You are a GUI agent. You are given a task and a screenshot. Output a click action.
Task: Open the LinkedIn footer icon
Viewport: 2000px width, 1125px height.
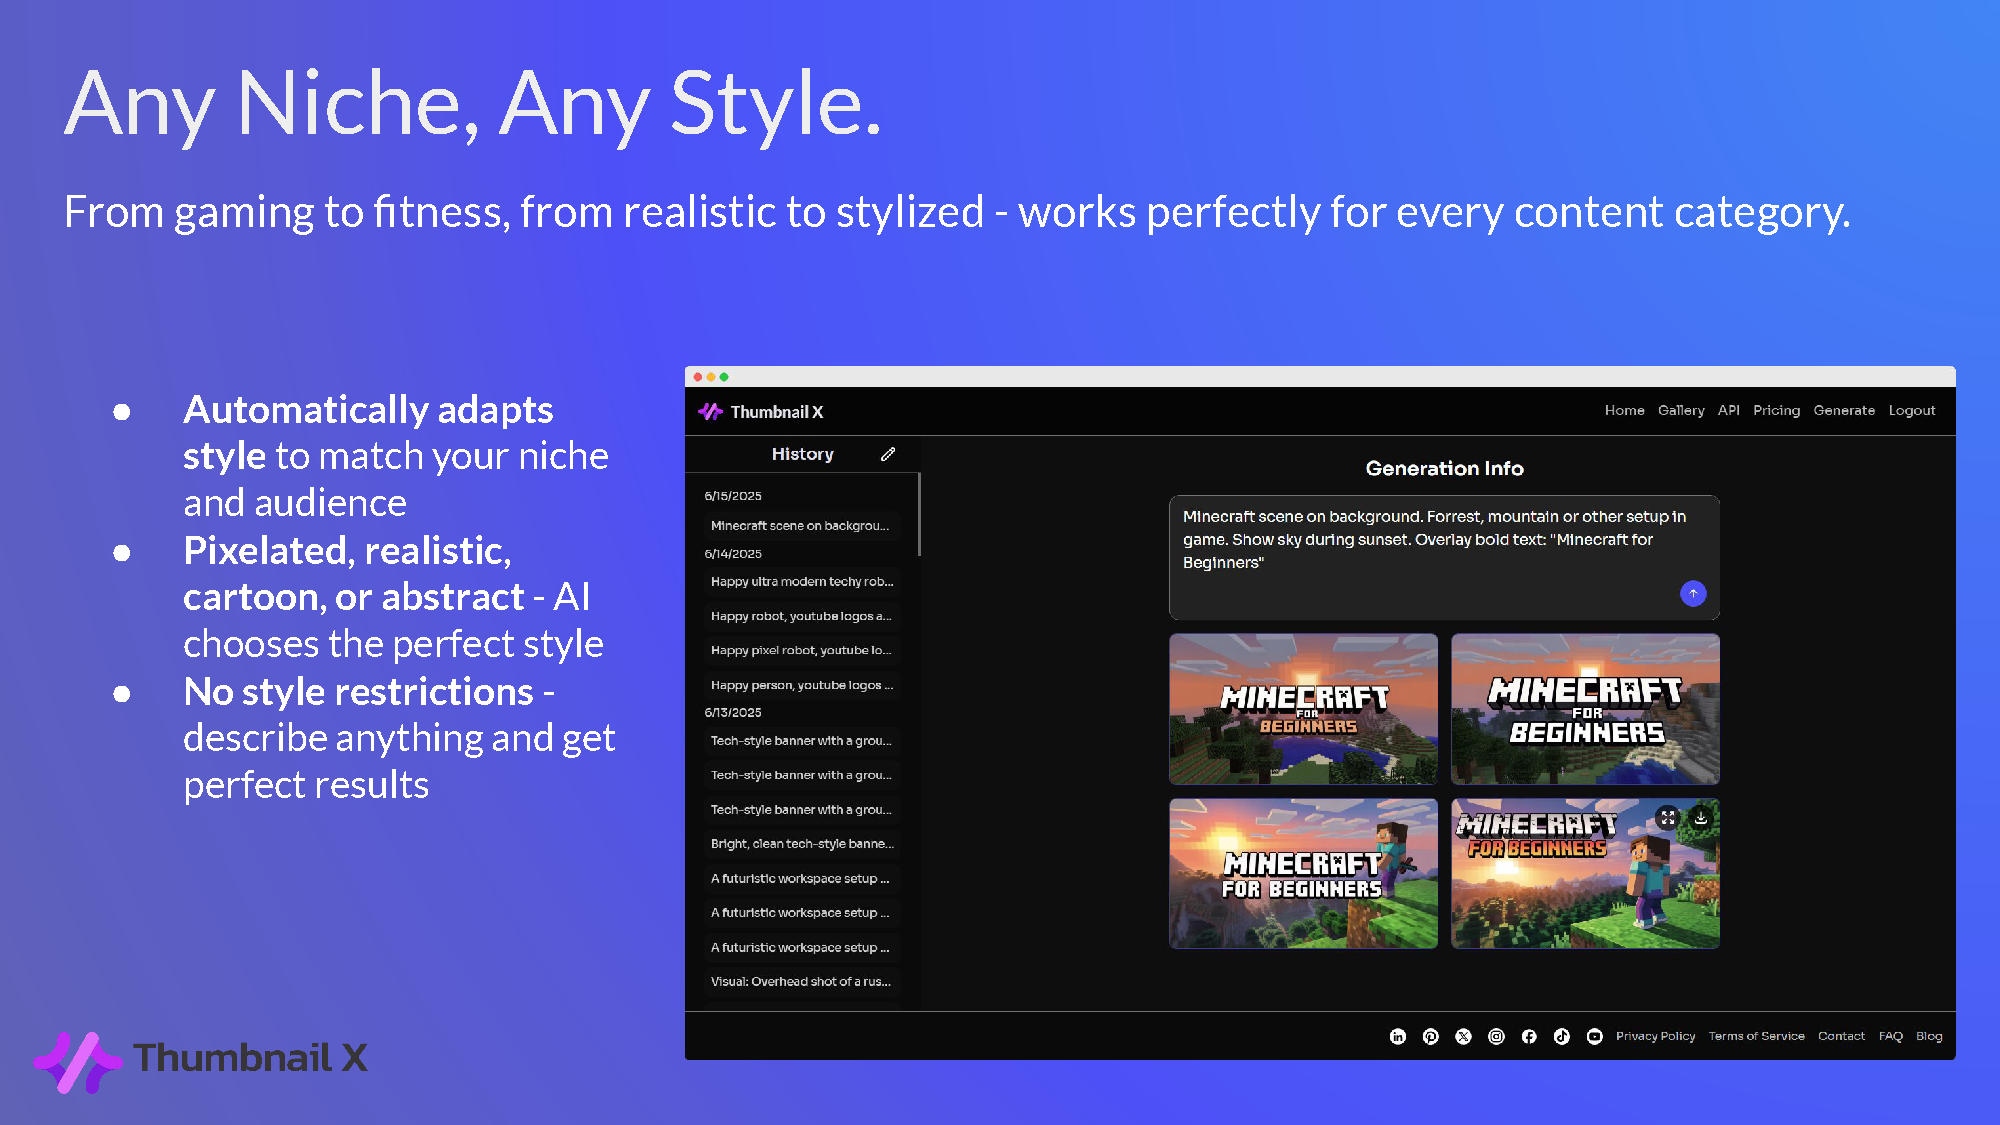click(x=1398, y=1037)
